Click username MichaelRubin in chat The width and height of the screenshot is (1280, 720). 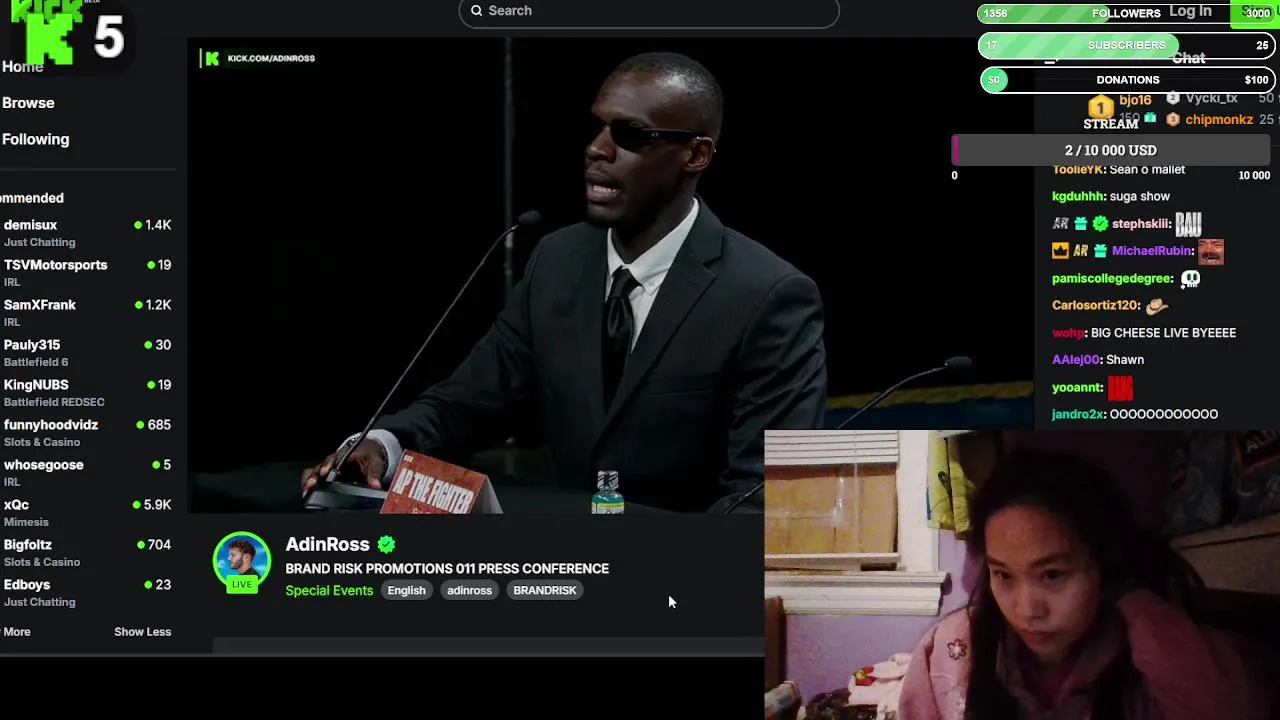(x=1153, y=251)
